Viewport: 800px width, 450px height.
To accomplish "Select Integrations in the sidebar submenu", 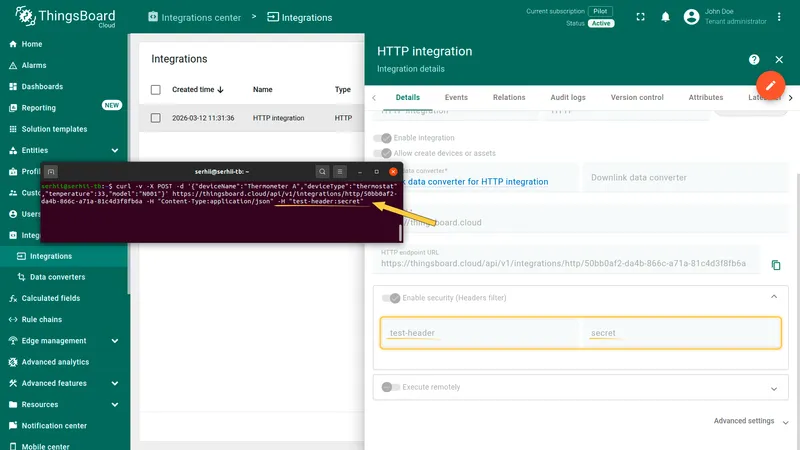I will (64, 256).
